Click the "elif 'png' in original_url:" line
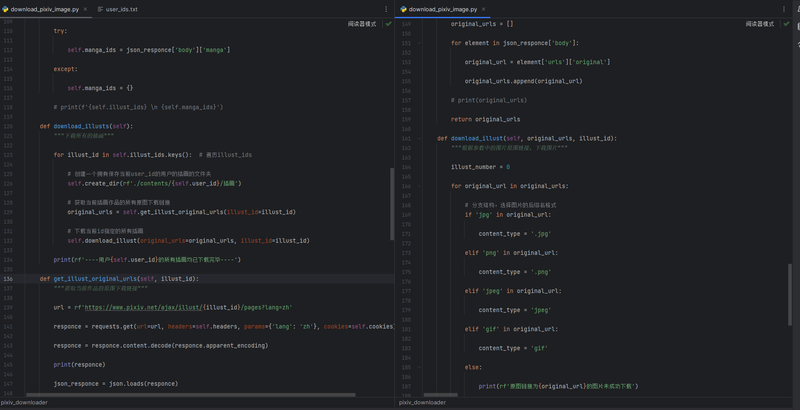800x410 pixels. tap(511, 253)
